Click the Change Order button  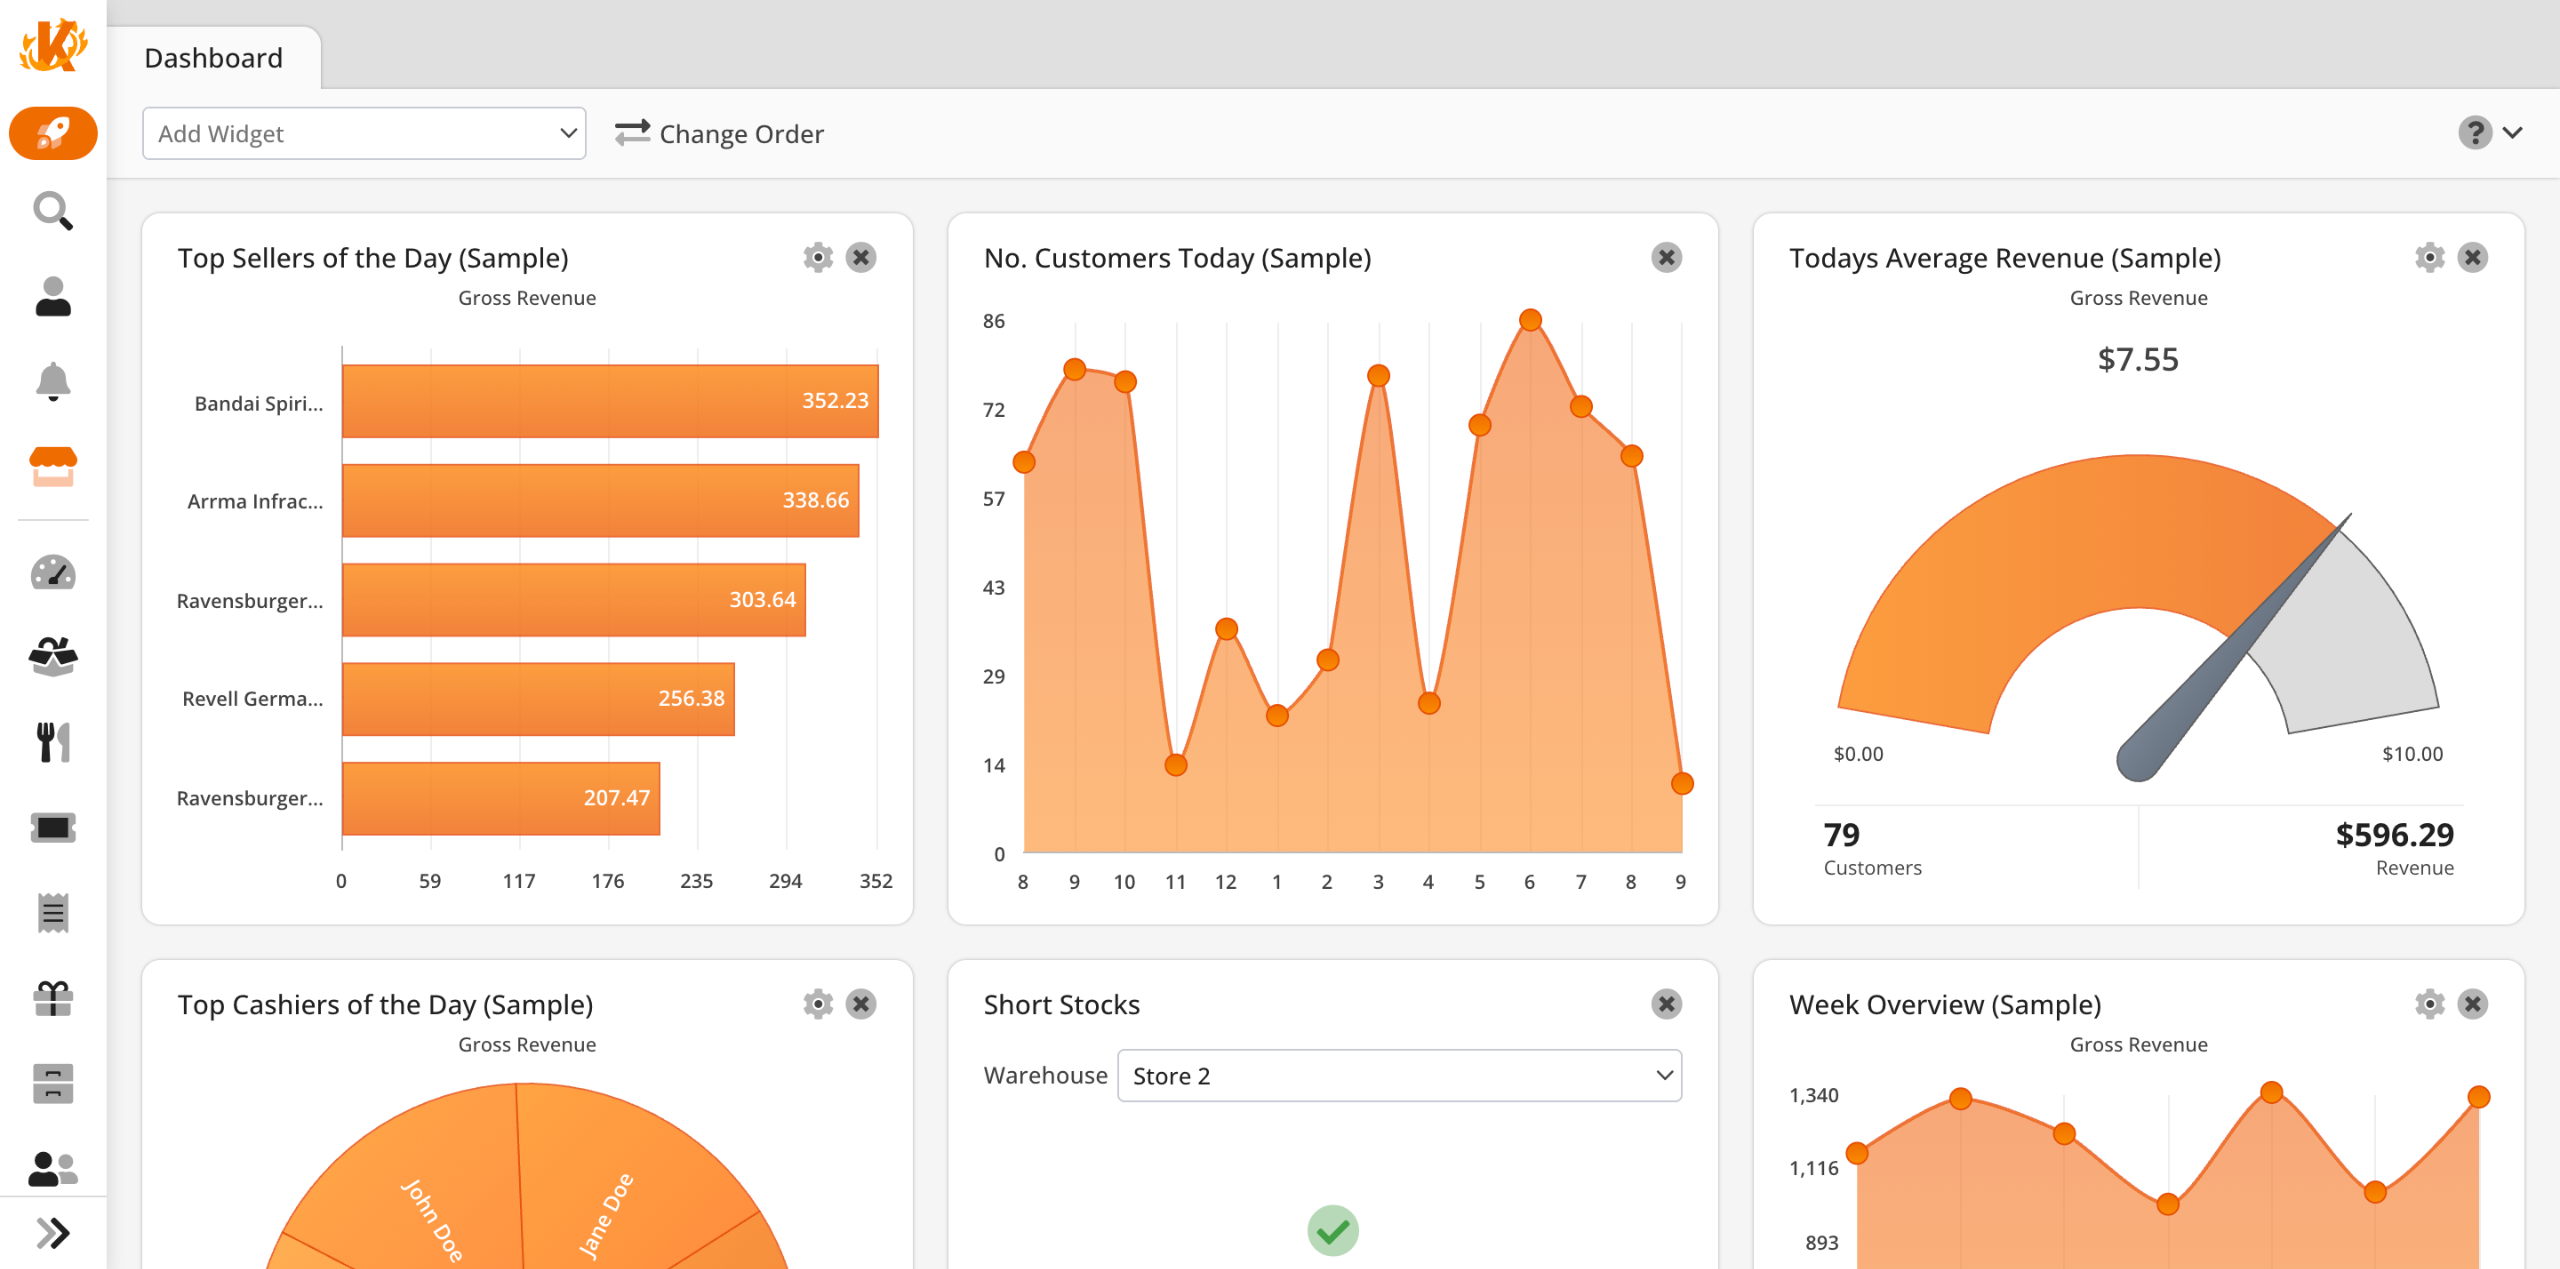point(719,134)
